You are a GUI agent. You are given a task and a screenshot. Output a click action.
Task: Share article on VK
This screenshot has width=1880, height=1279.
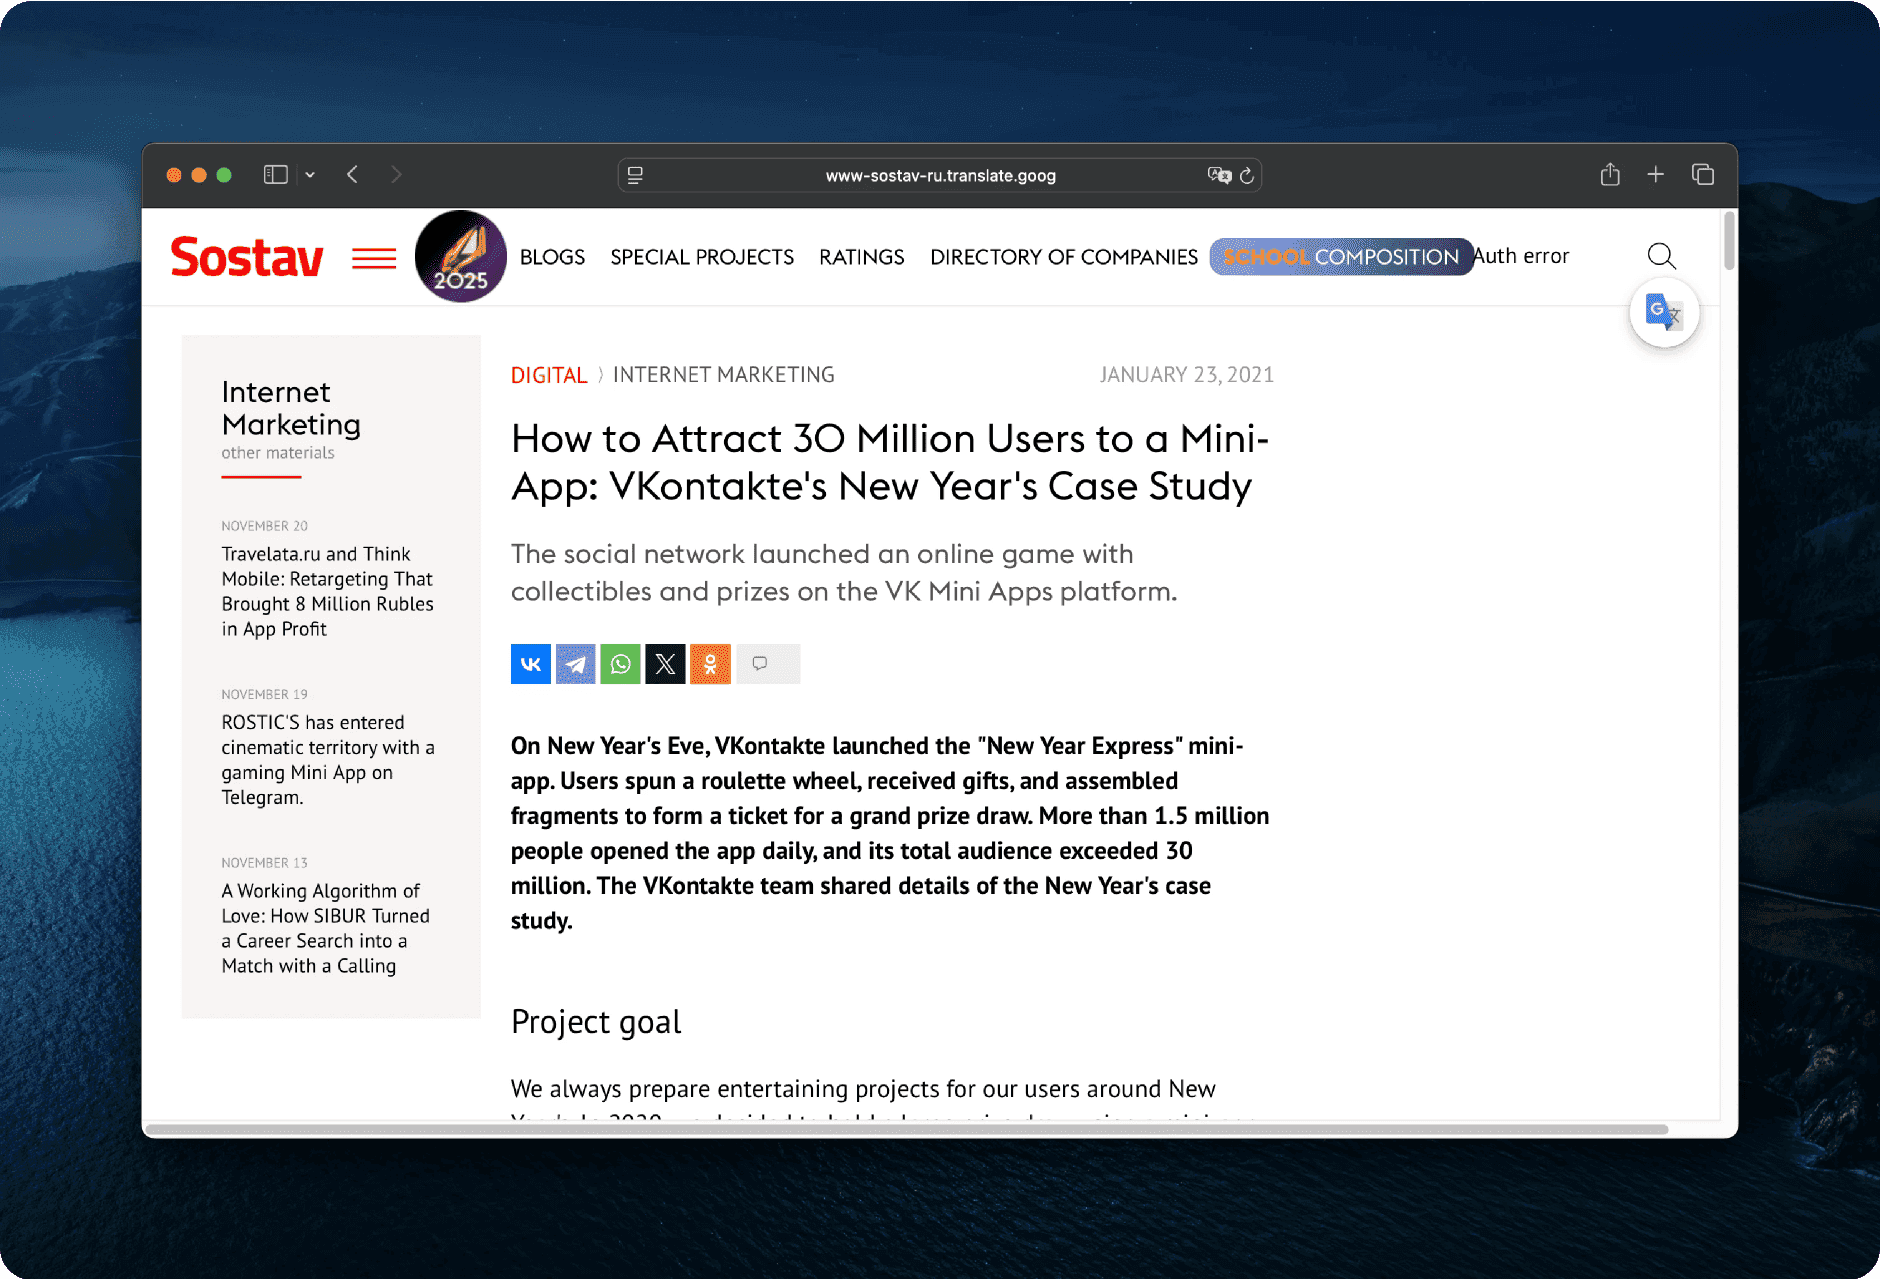[531, 664]
